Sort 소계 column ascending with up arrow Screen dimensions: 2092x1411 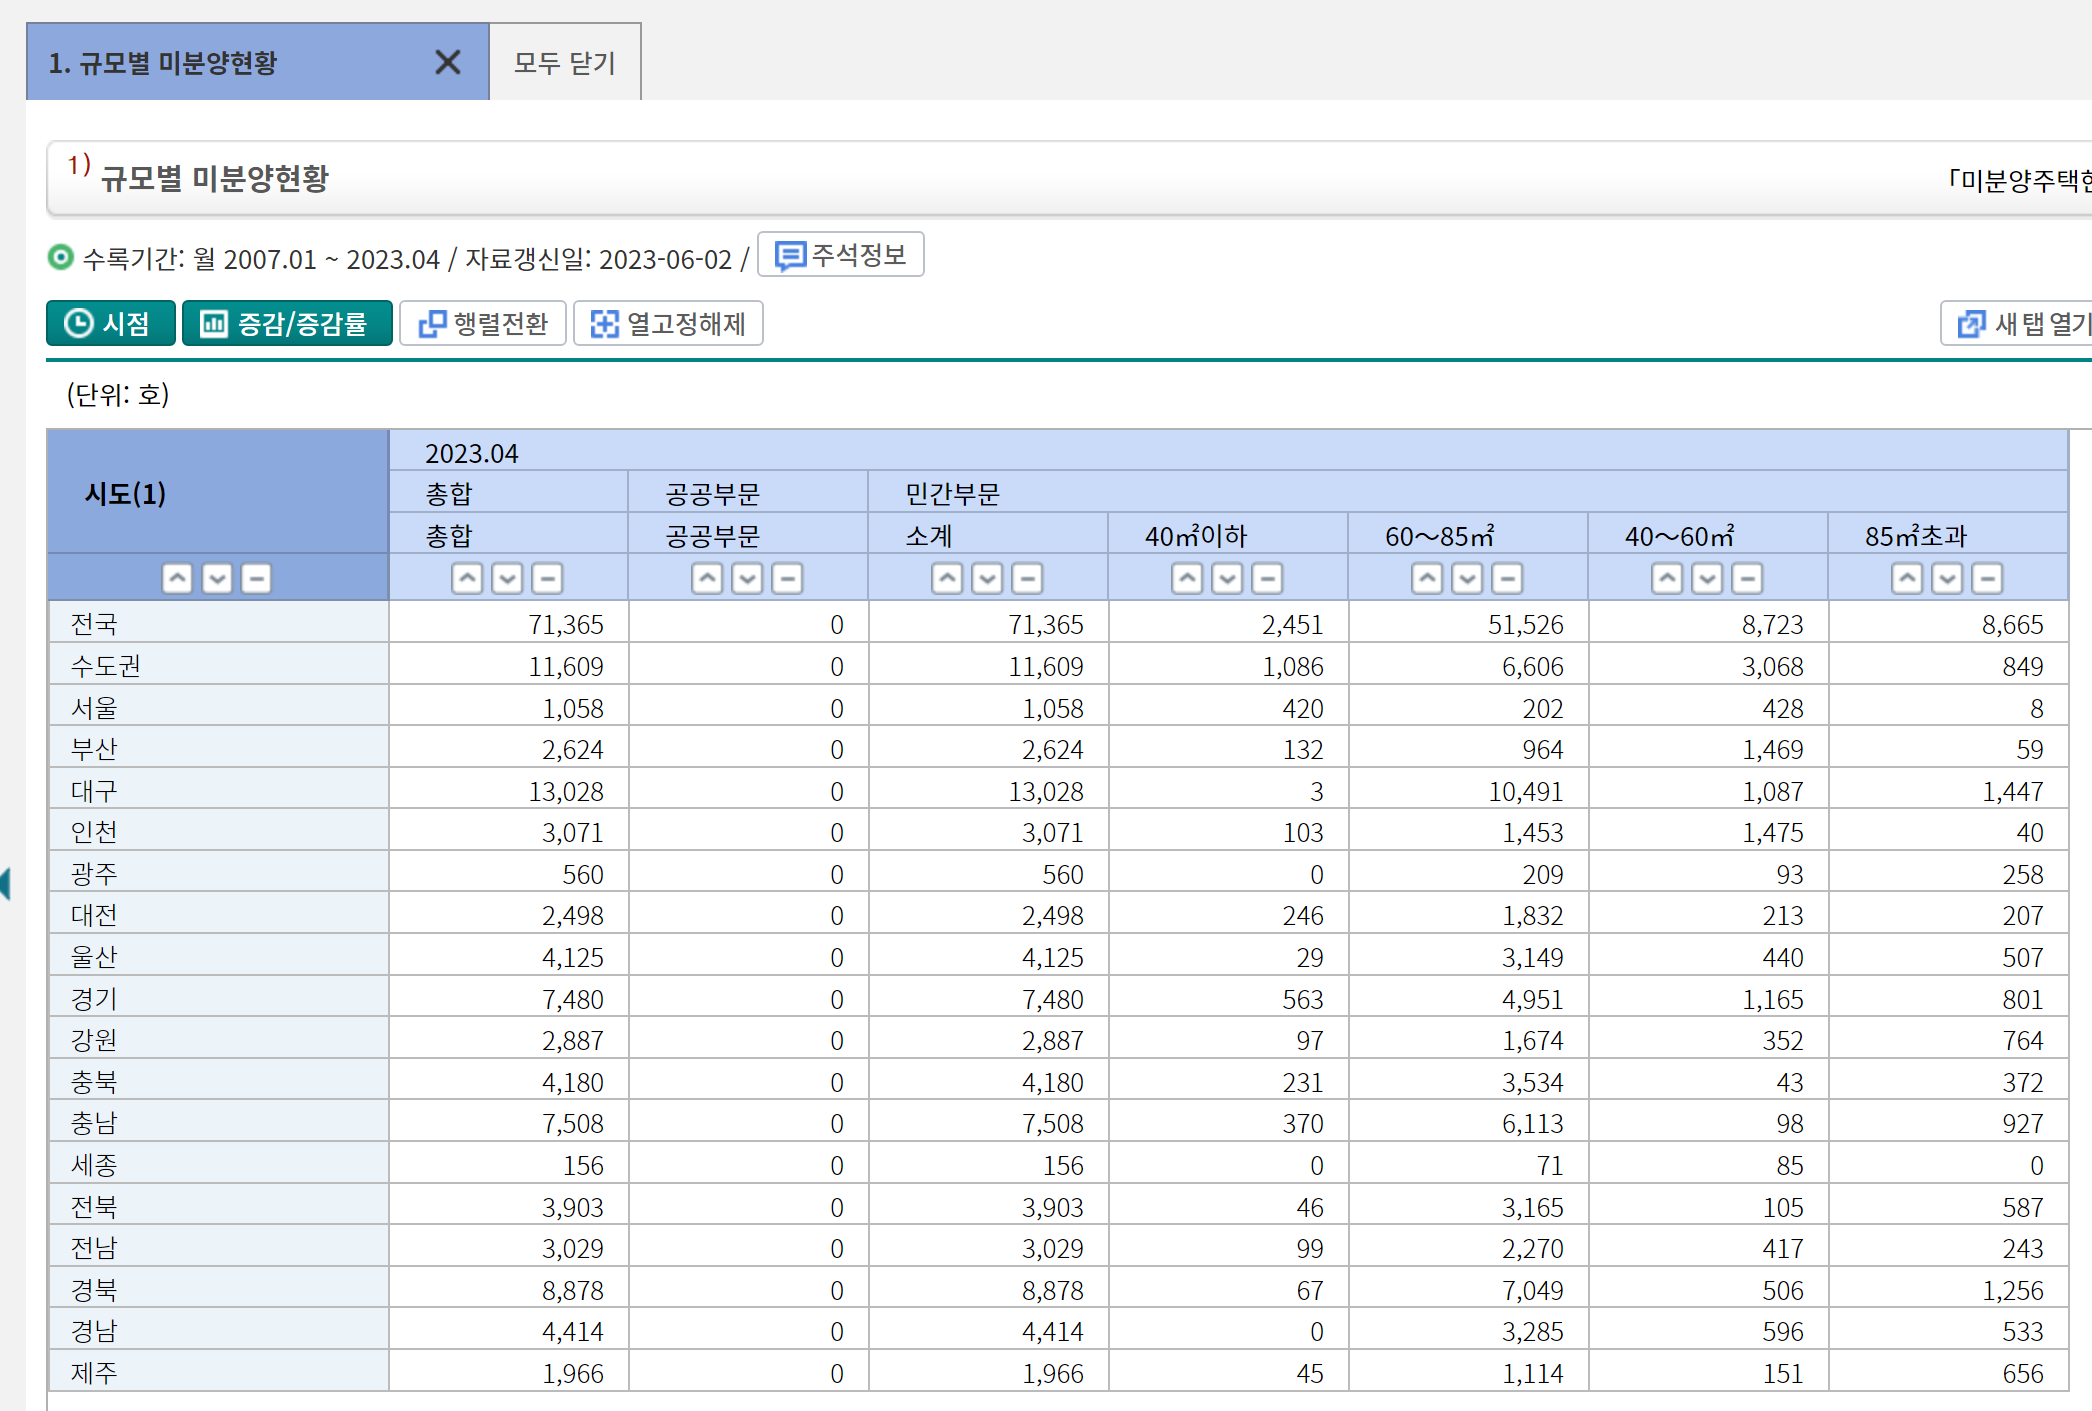(947, 578)
